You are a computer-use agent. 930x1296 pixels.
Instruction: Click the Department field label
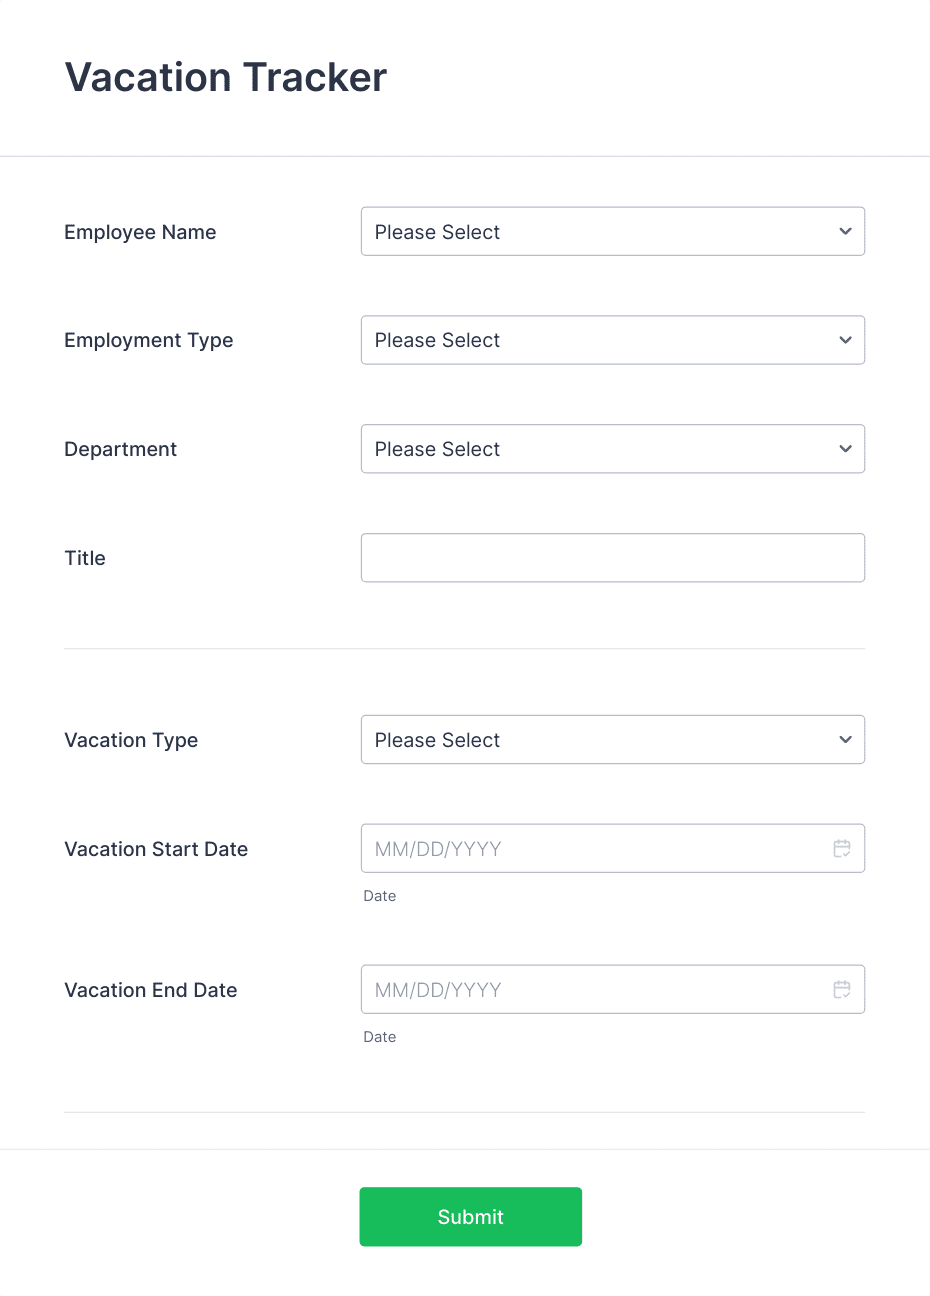tap(120, 449)
